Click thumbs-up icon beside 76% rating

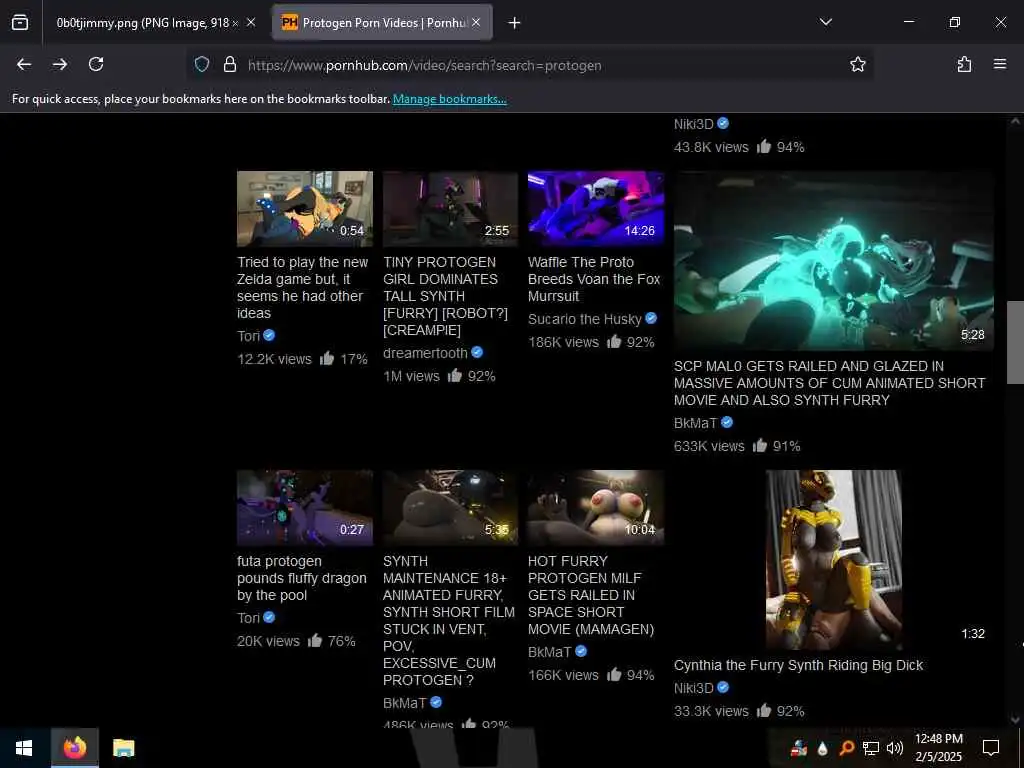coord(315,641)
